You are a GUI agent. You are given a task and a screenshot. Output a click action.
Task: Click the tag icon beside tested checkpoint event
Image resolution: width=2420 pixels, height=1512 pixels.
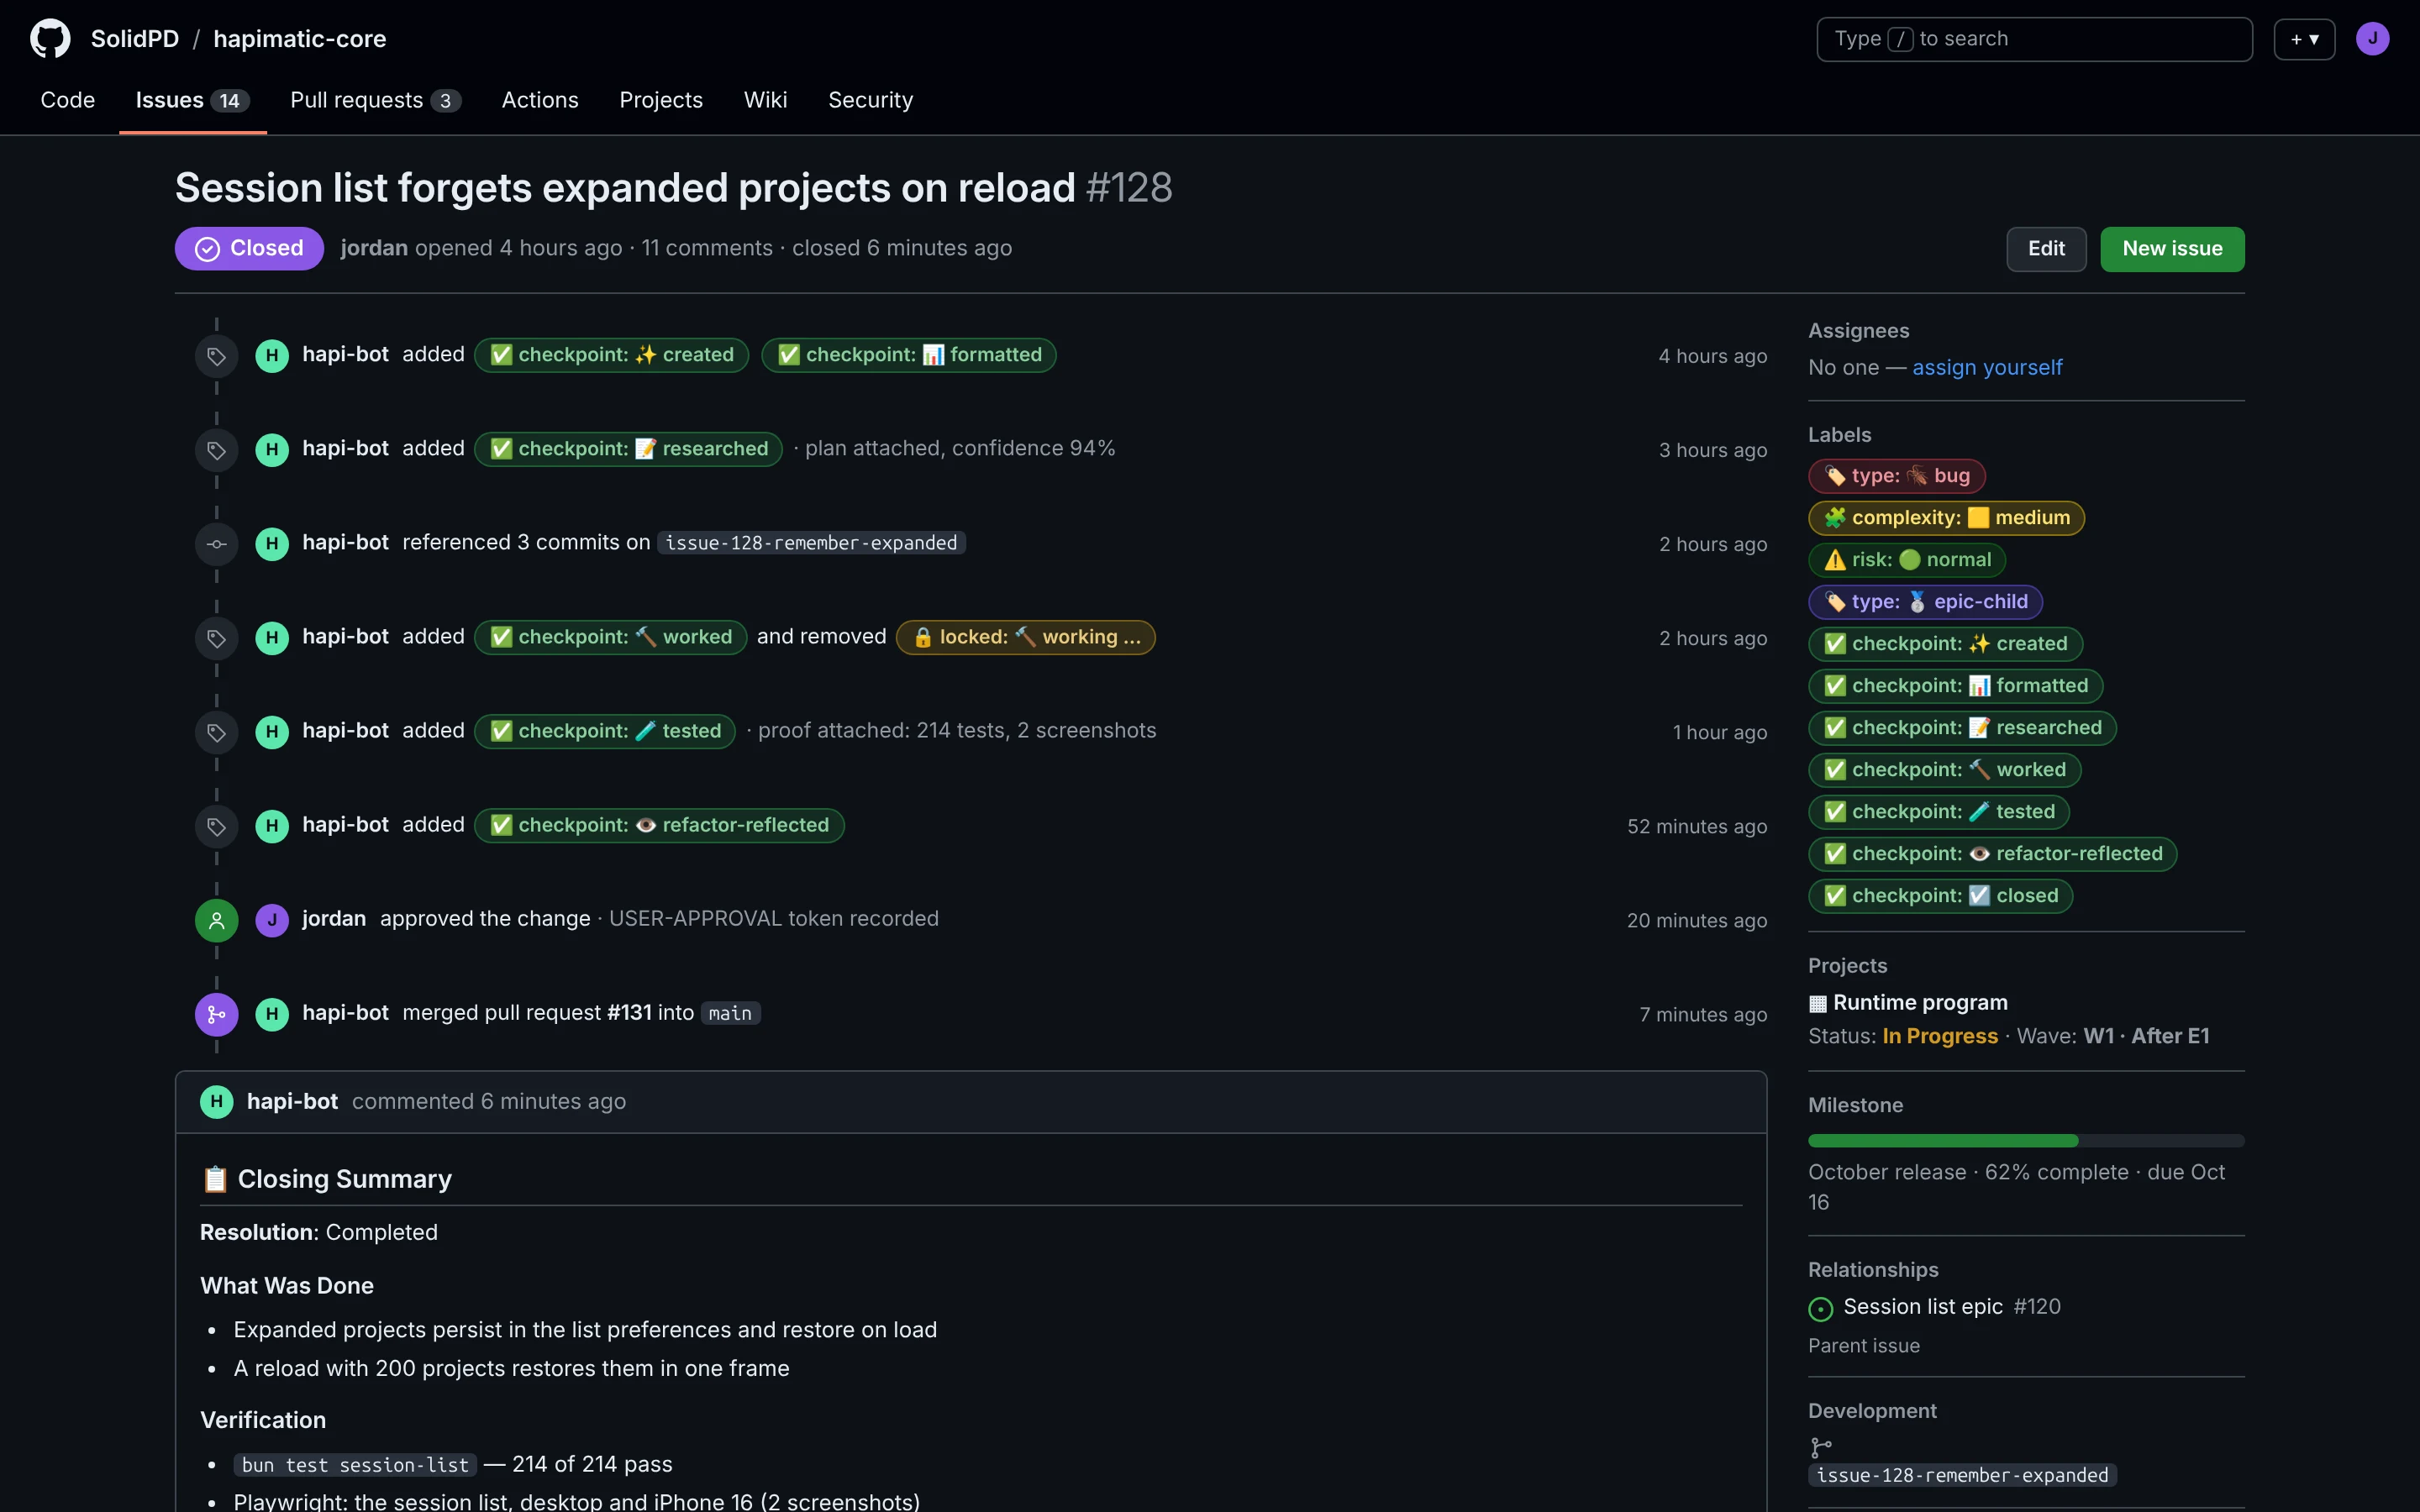216,732
